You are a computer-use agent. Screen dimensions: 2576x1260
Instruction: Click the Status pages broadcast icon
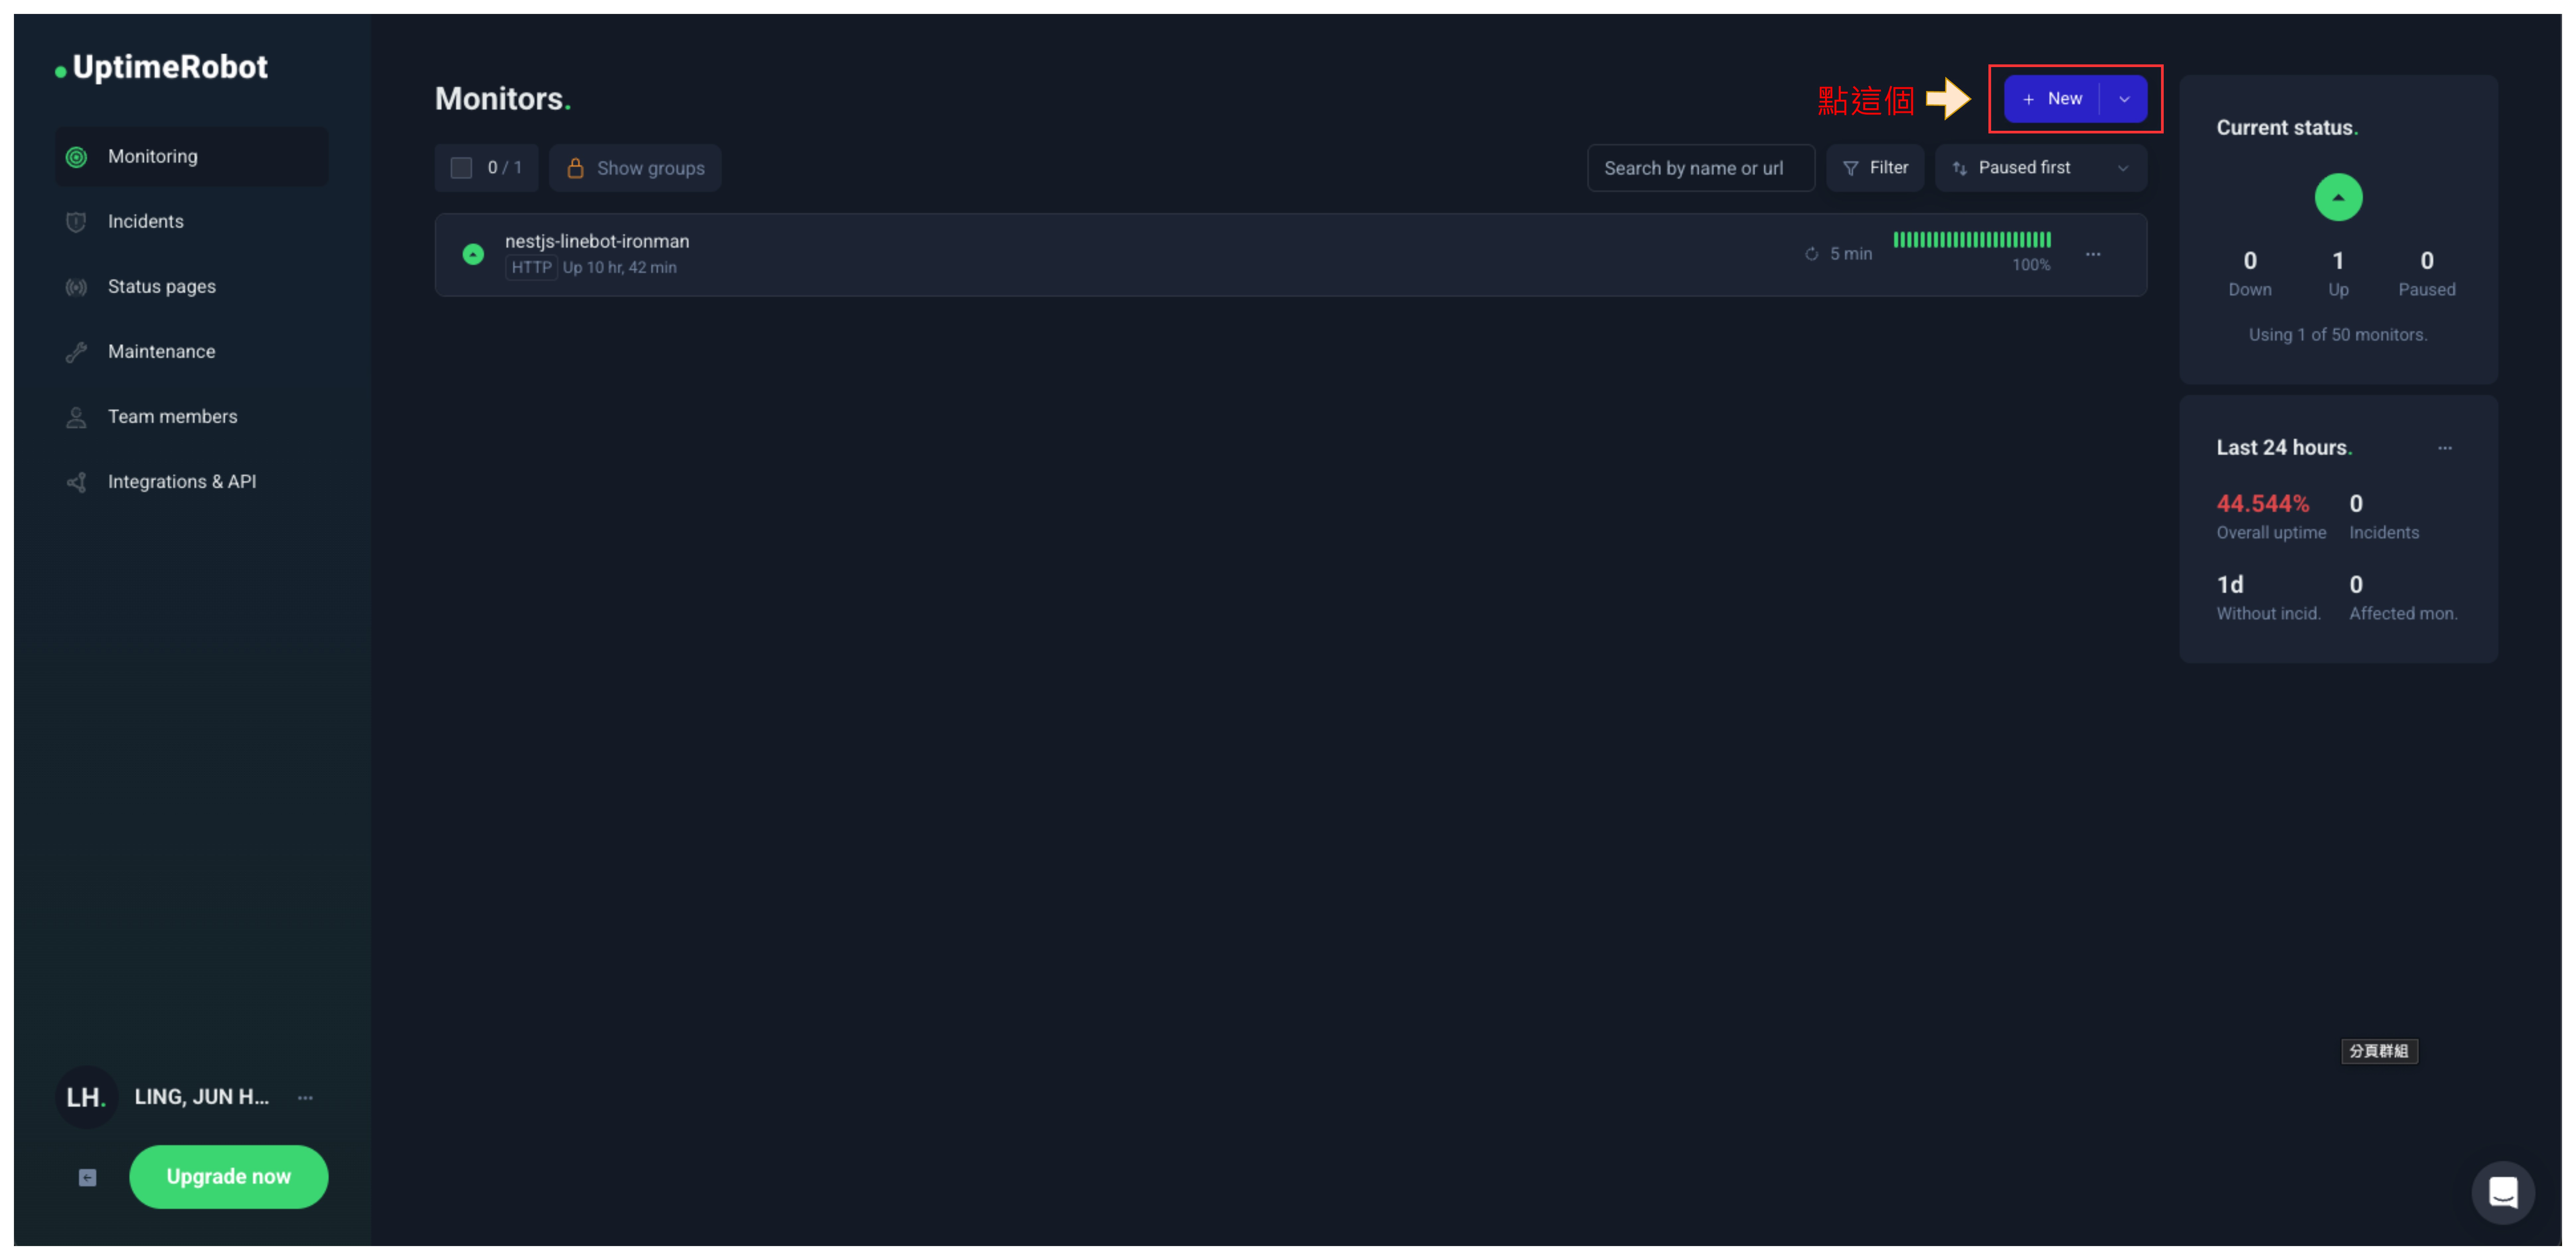pos(76,287)
